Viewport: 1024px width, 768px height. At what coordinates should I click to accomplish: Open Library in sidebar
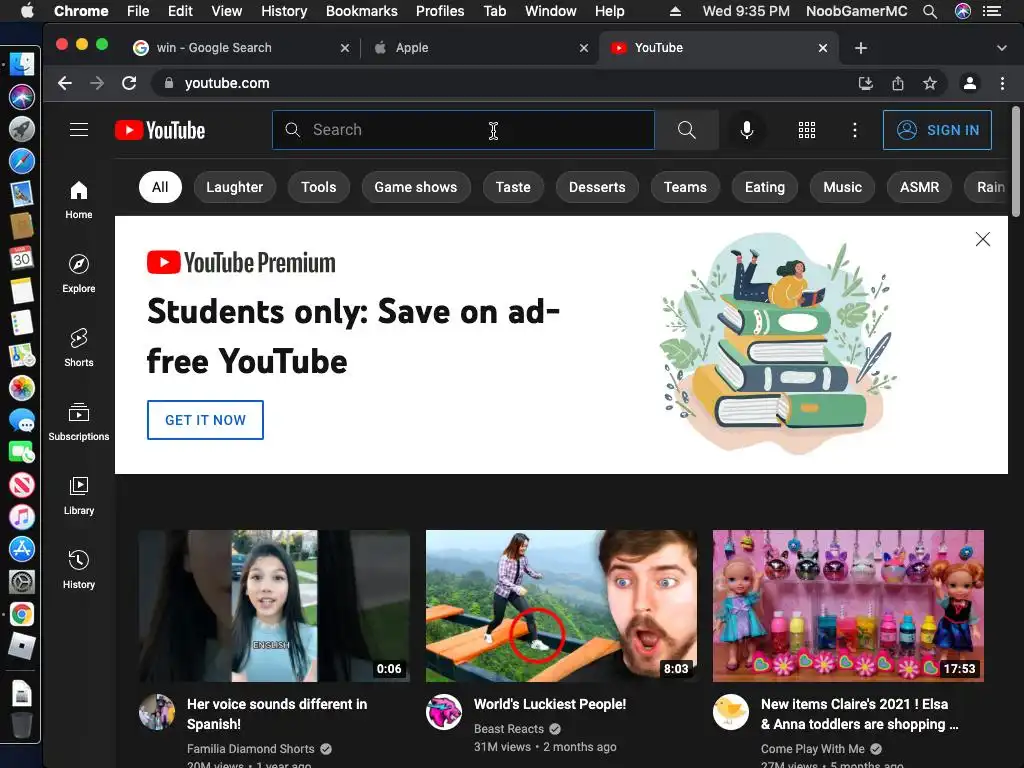tap(79, 496)
